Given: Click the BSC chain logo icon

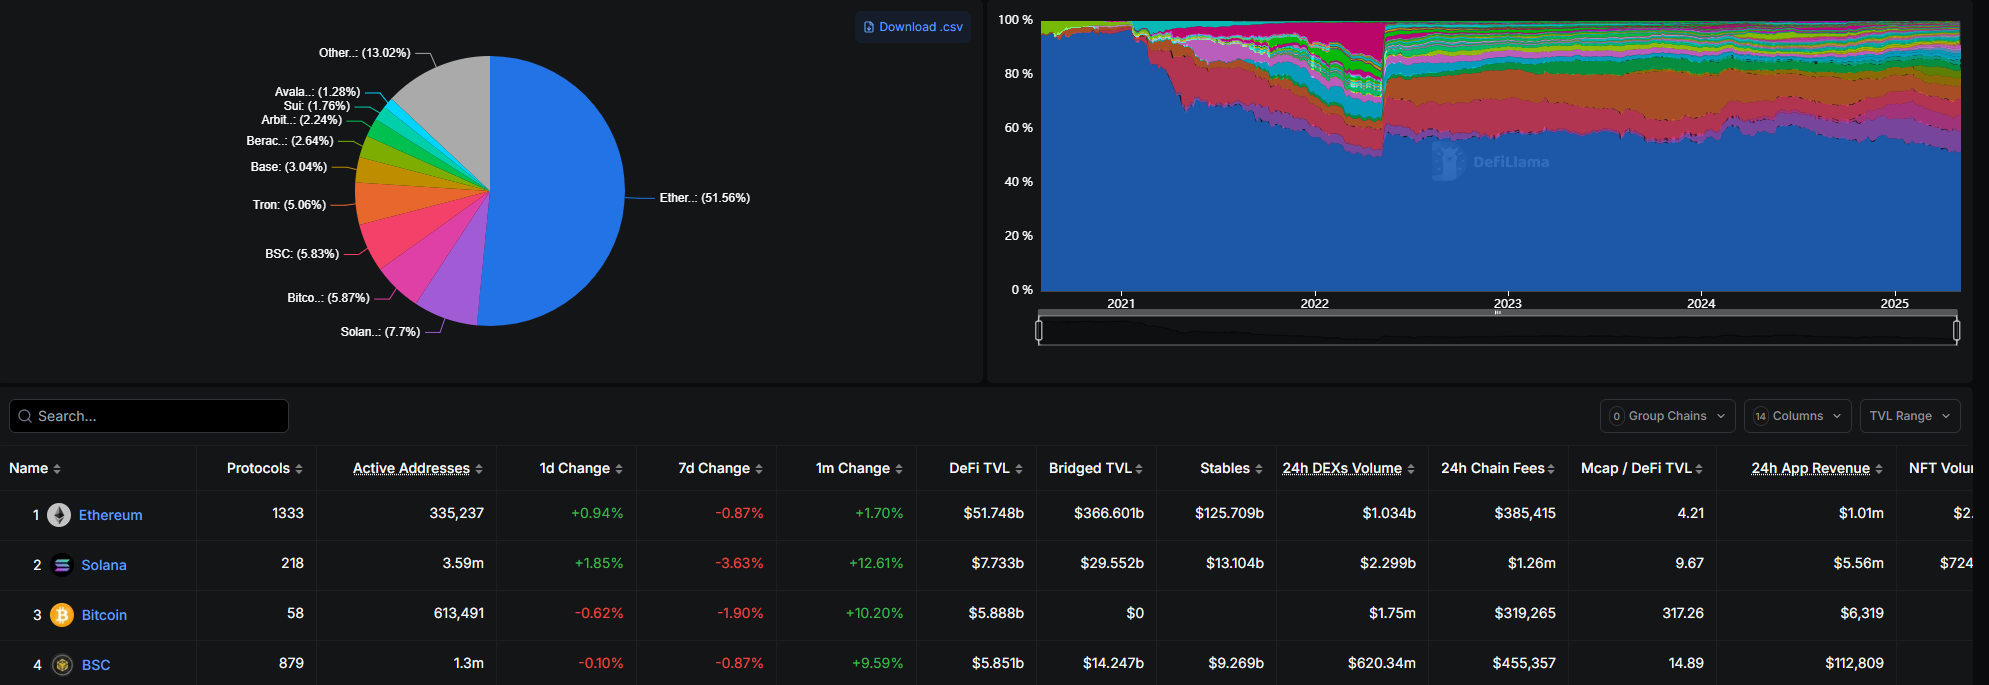Looking at the screenshot, I should pos(62,665).
